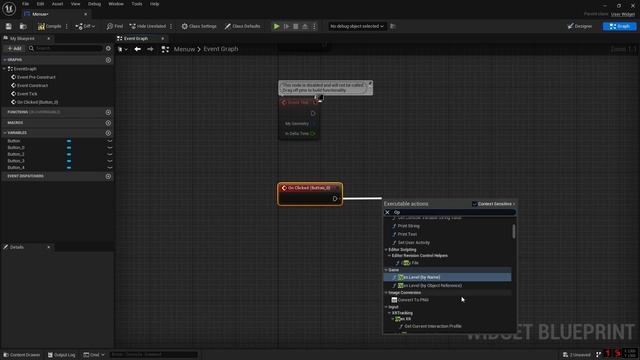This screenshot has width=640, height=360.
Task: Click the Eject button in play controls
Action: tap(305, 26)
